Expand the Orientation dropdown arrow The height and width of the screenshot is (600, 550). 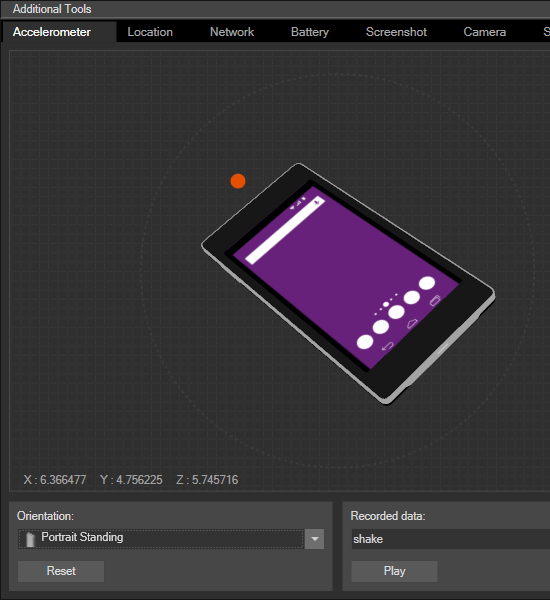[315, 539]
